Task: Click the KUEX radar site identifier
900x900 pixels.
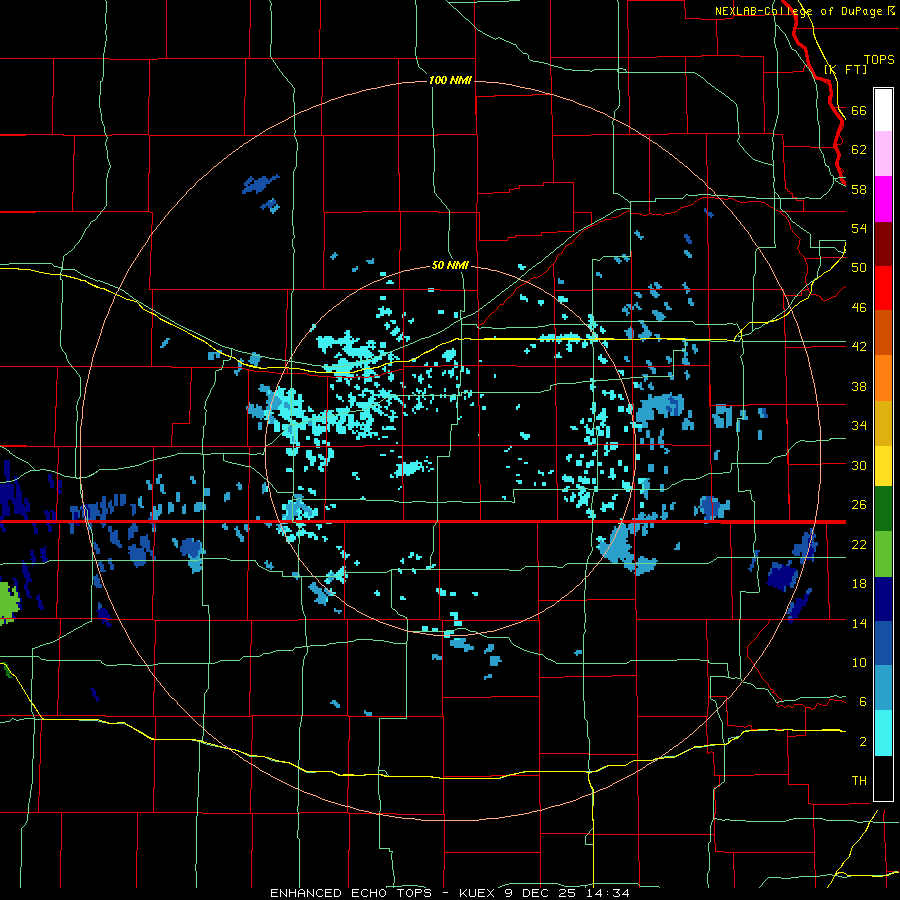Action: (x=479, y=893)
